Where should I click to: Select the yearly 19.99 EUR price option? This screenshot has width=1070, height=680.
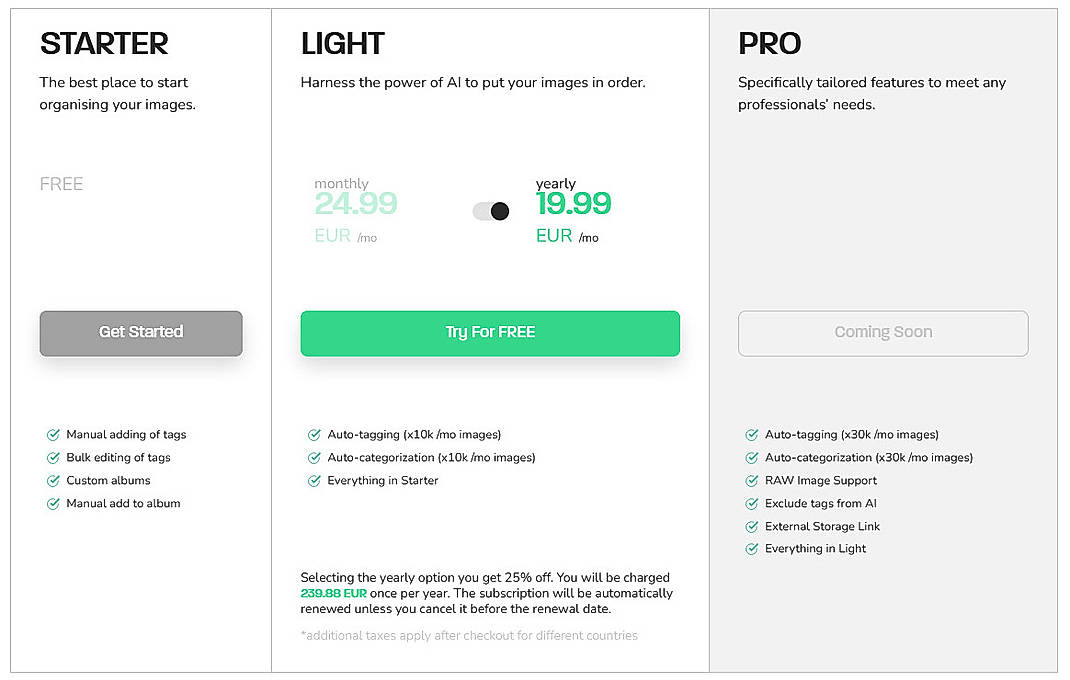576,203
